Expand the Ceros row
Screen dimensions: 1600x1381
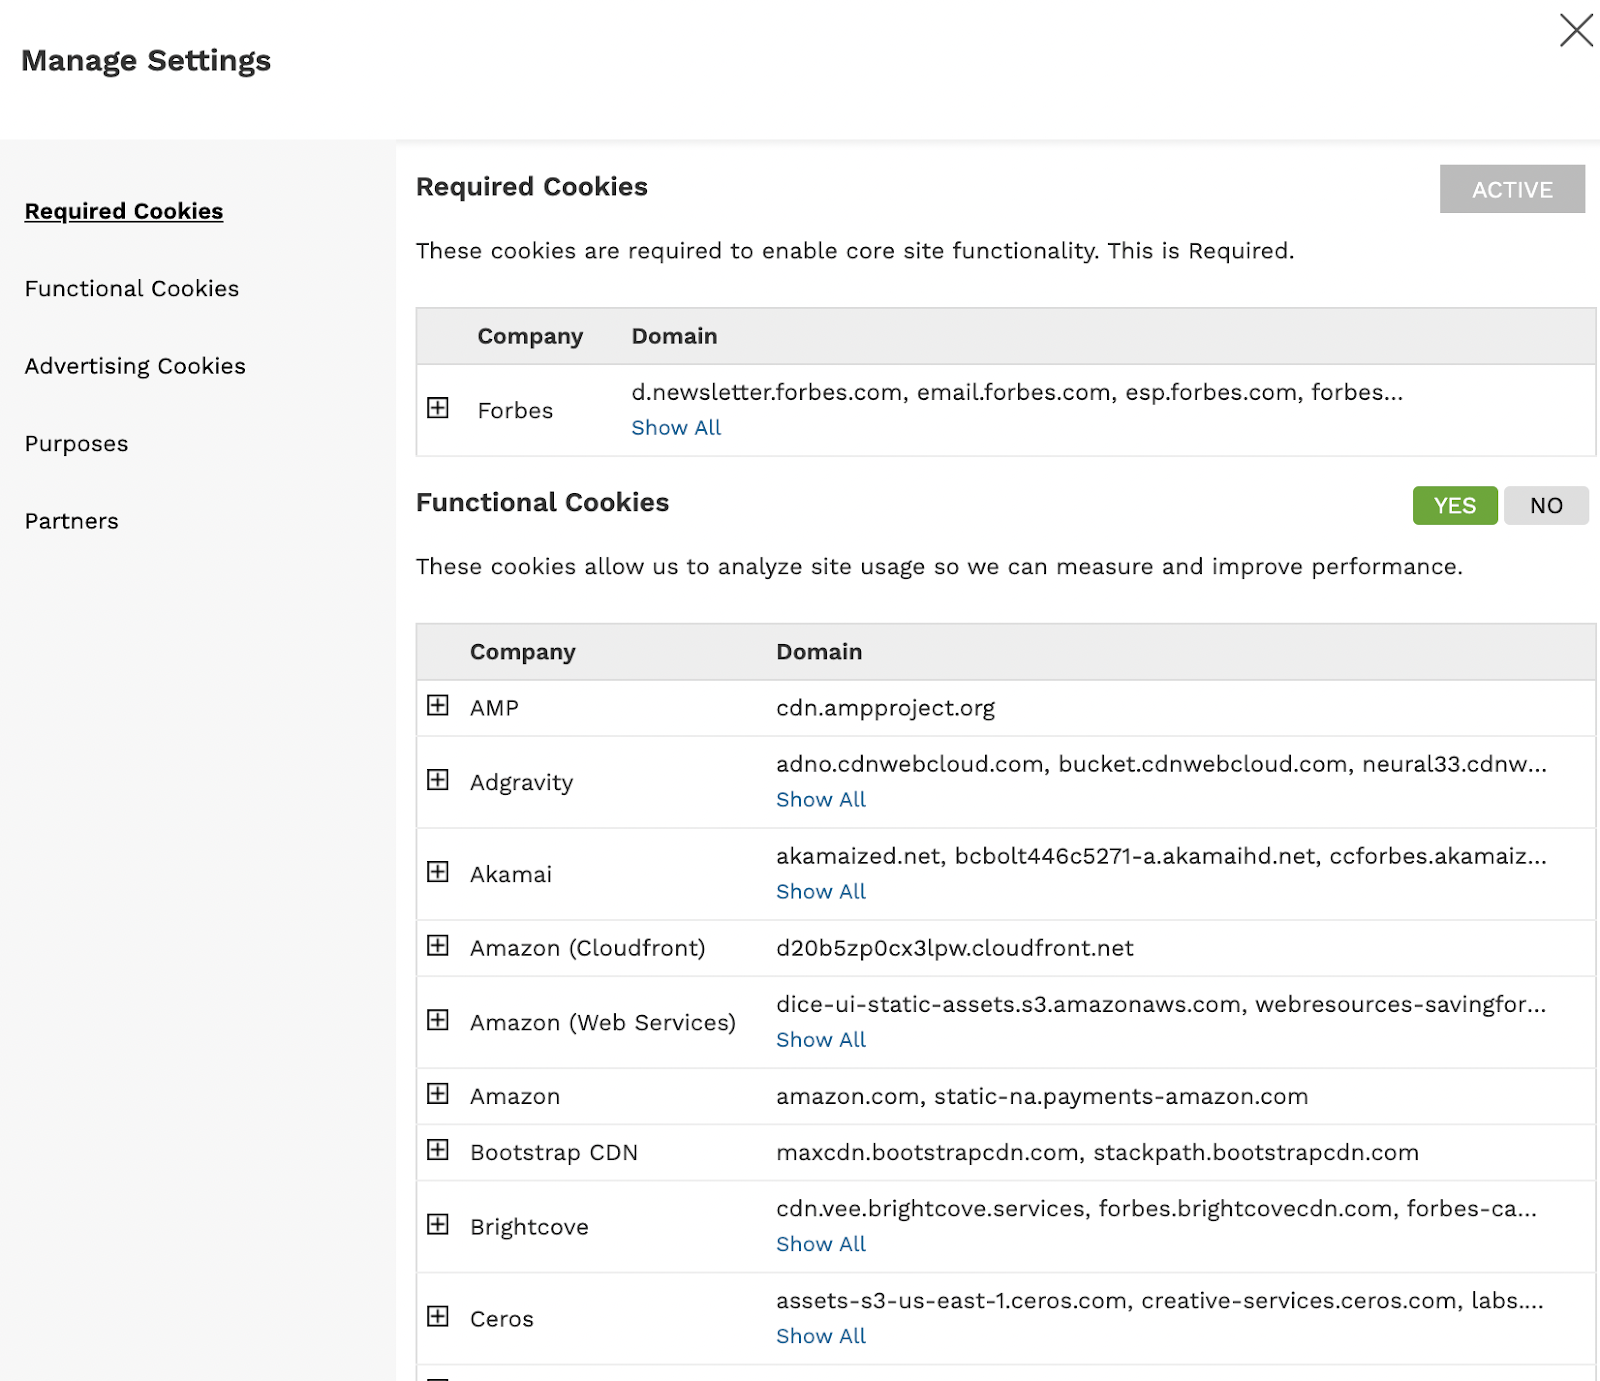(x=438, y=1317)
